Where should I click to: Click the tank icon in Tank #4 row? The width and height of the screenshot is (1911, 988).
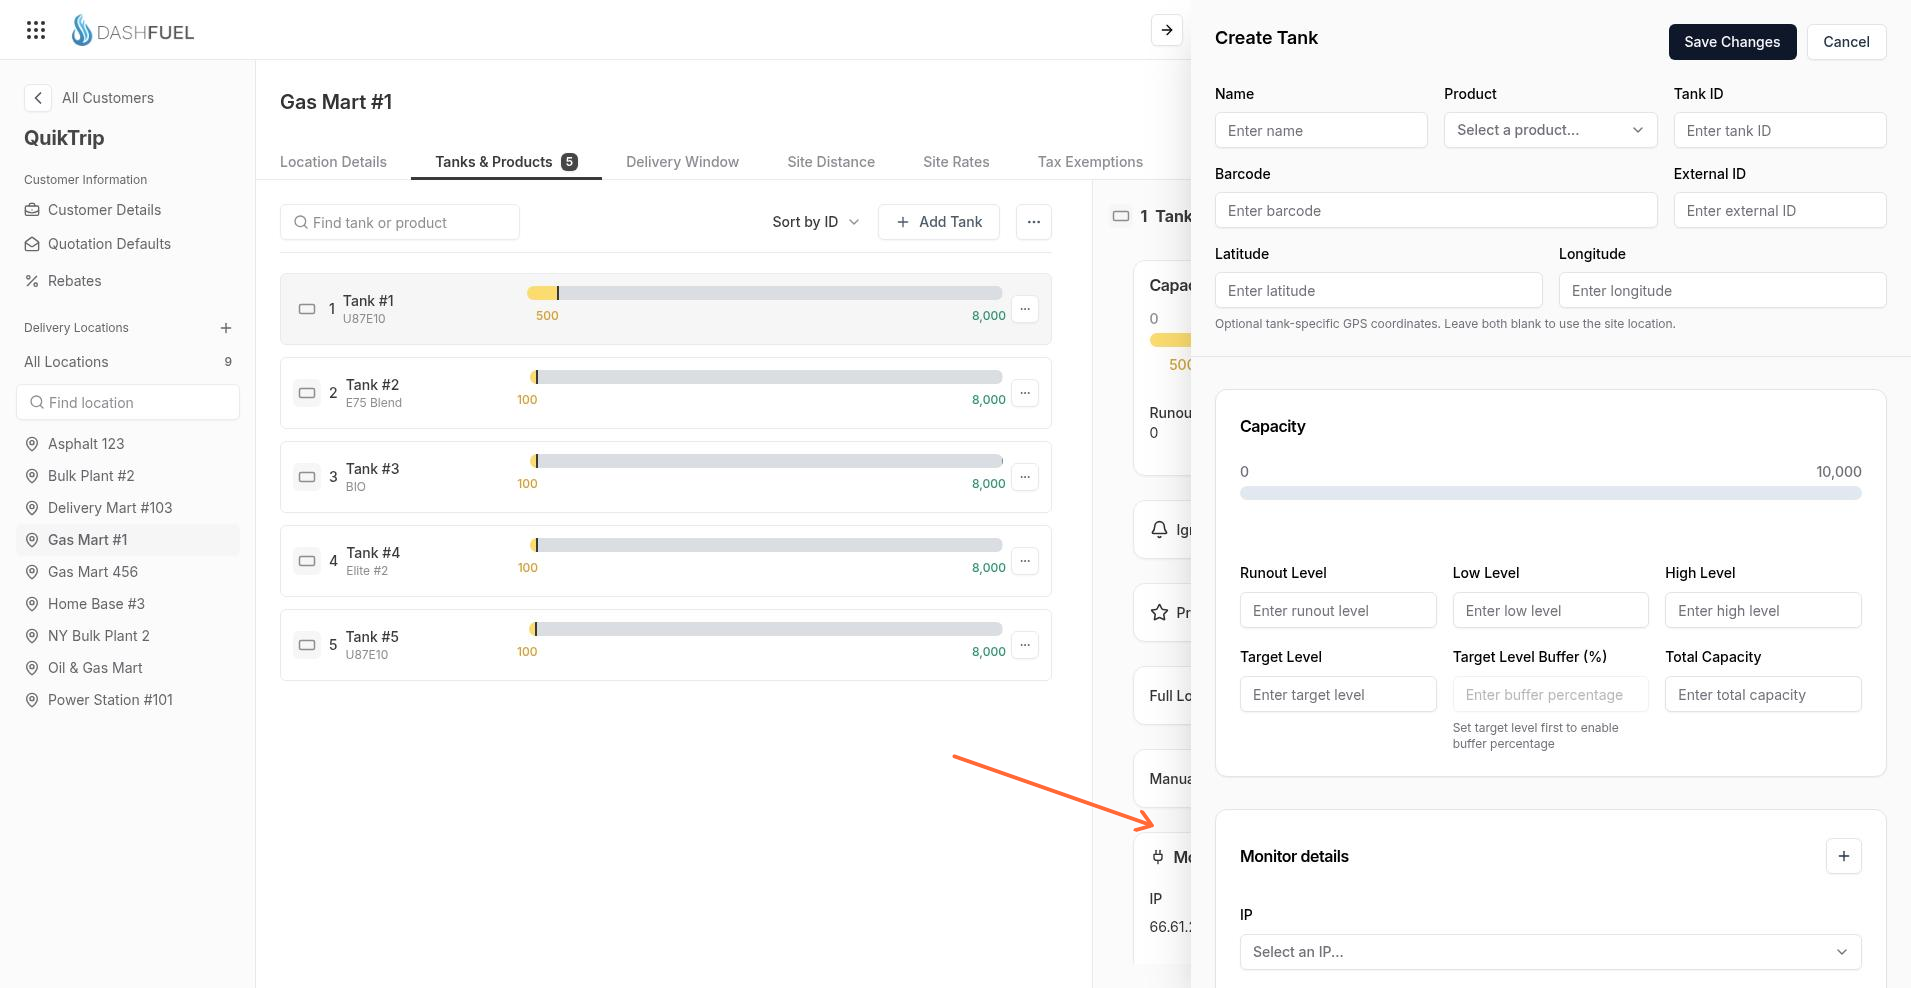307,561
